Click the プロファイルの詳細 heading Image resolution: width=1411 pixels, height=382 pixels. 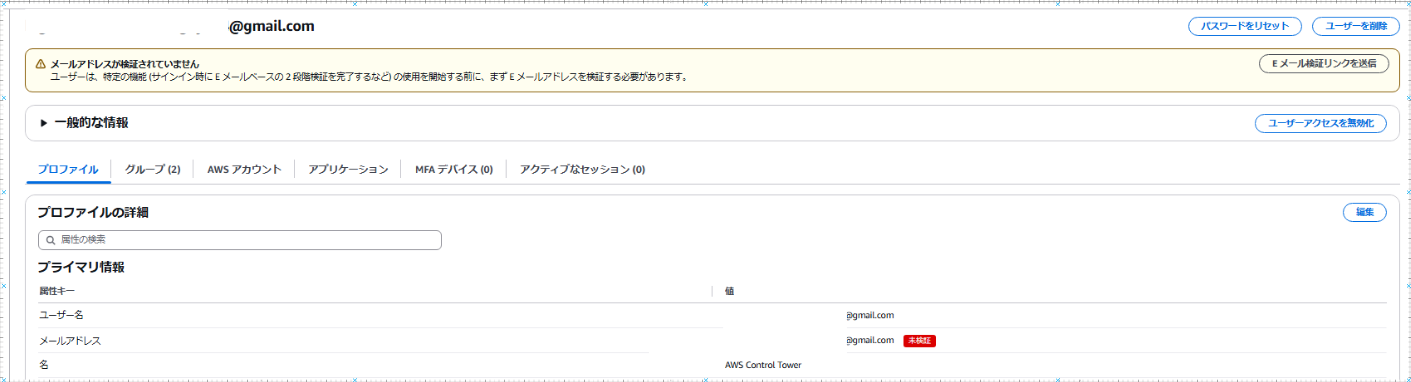click(x=92, y=212)
